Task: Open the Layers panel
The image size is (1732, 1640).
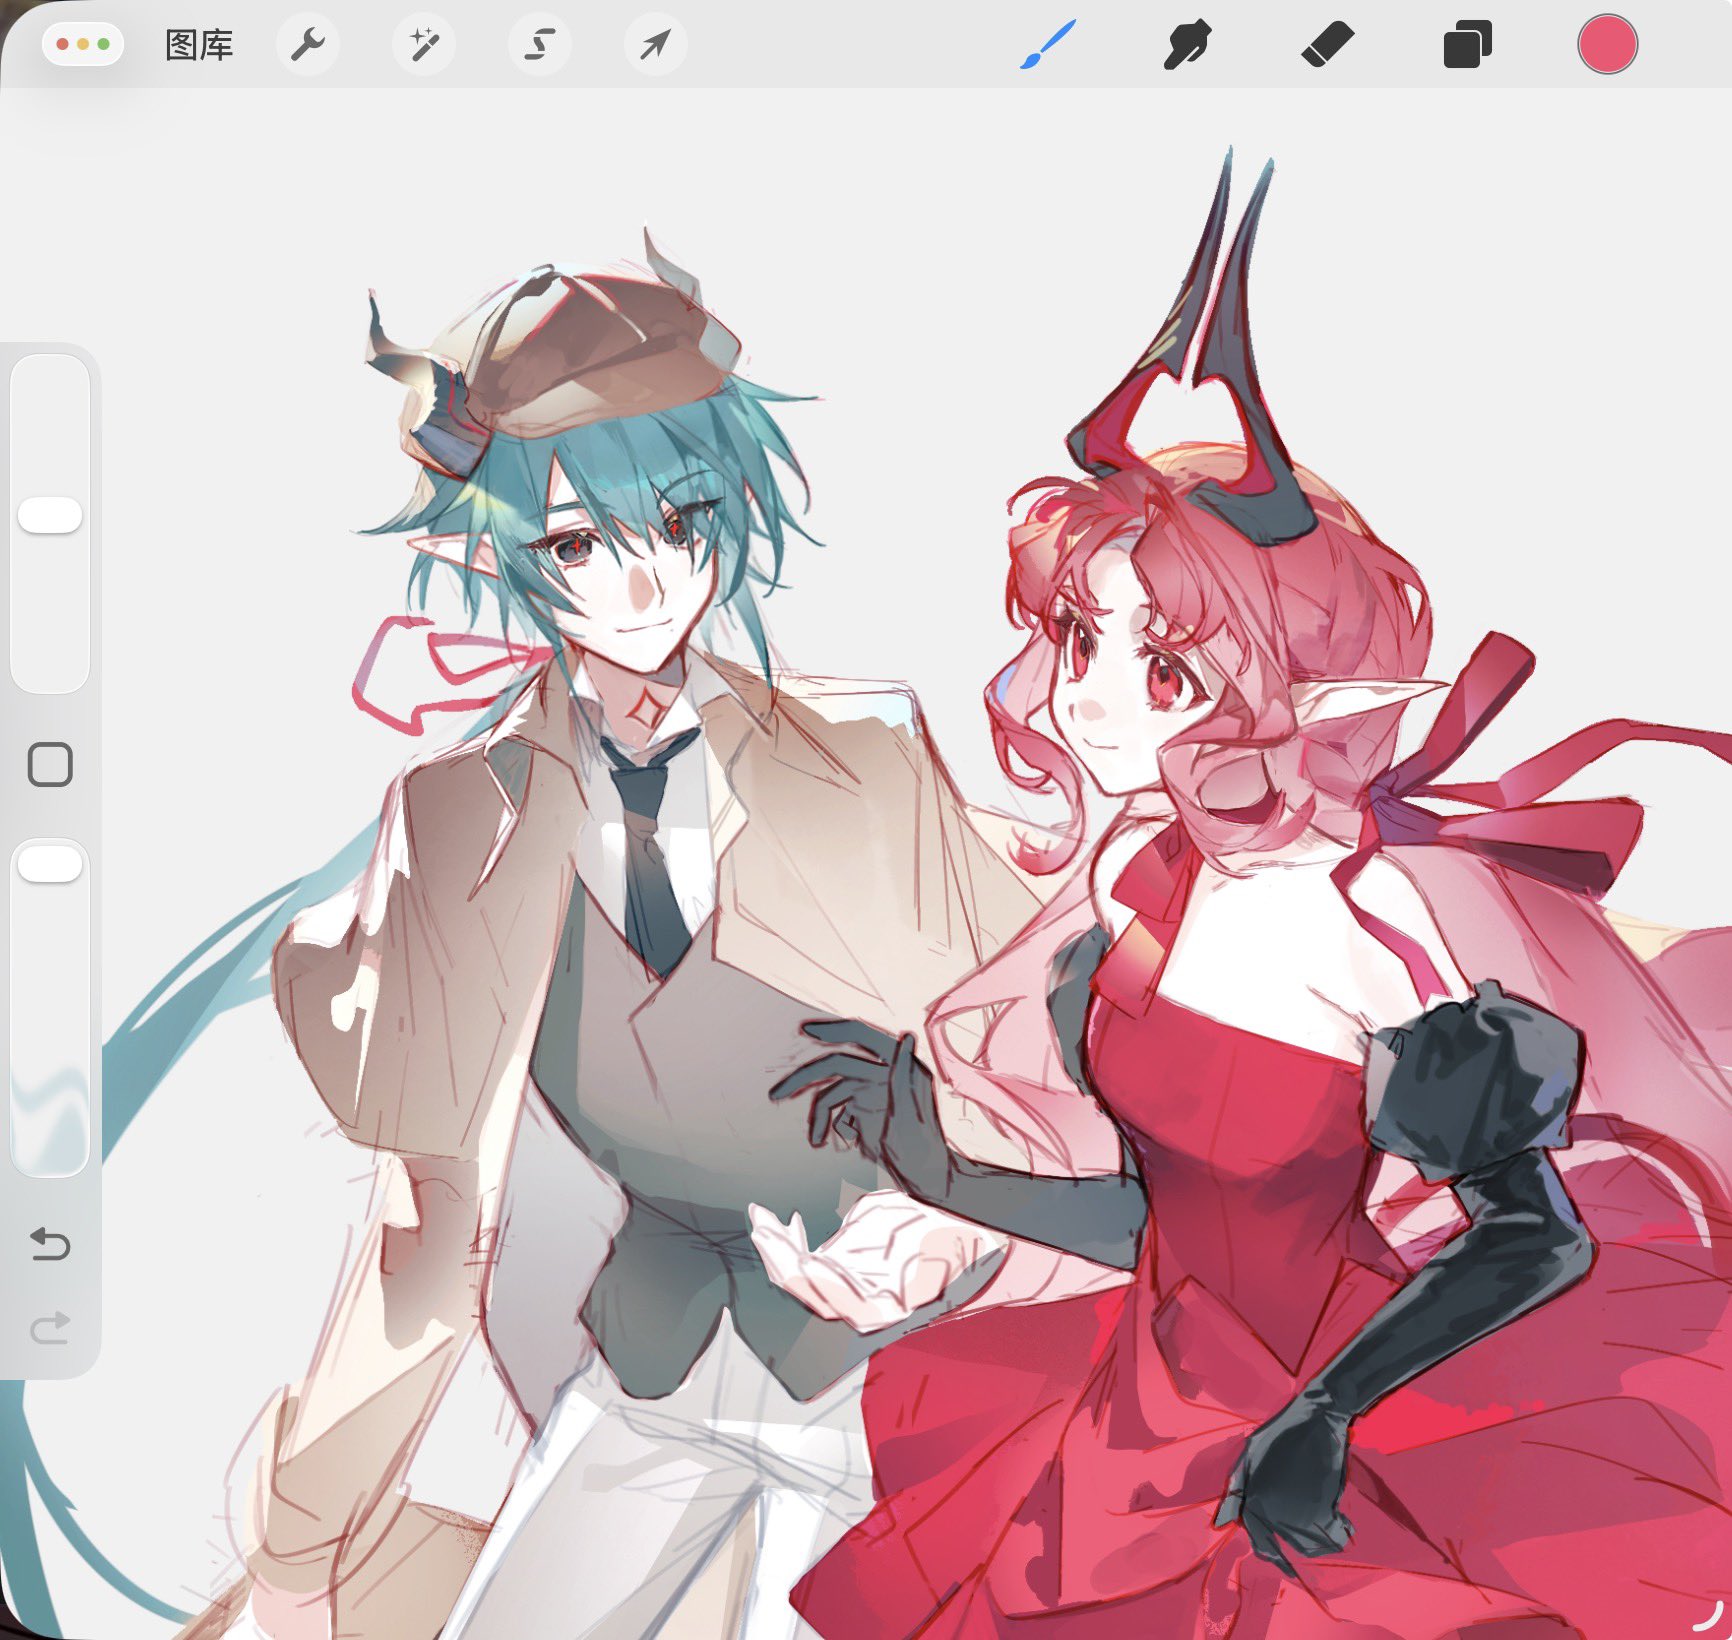Action: [1467, 45]
